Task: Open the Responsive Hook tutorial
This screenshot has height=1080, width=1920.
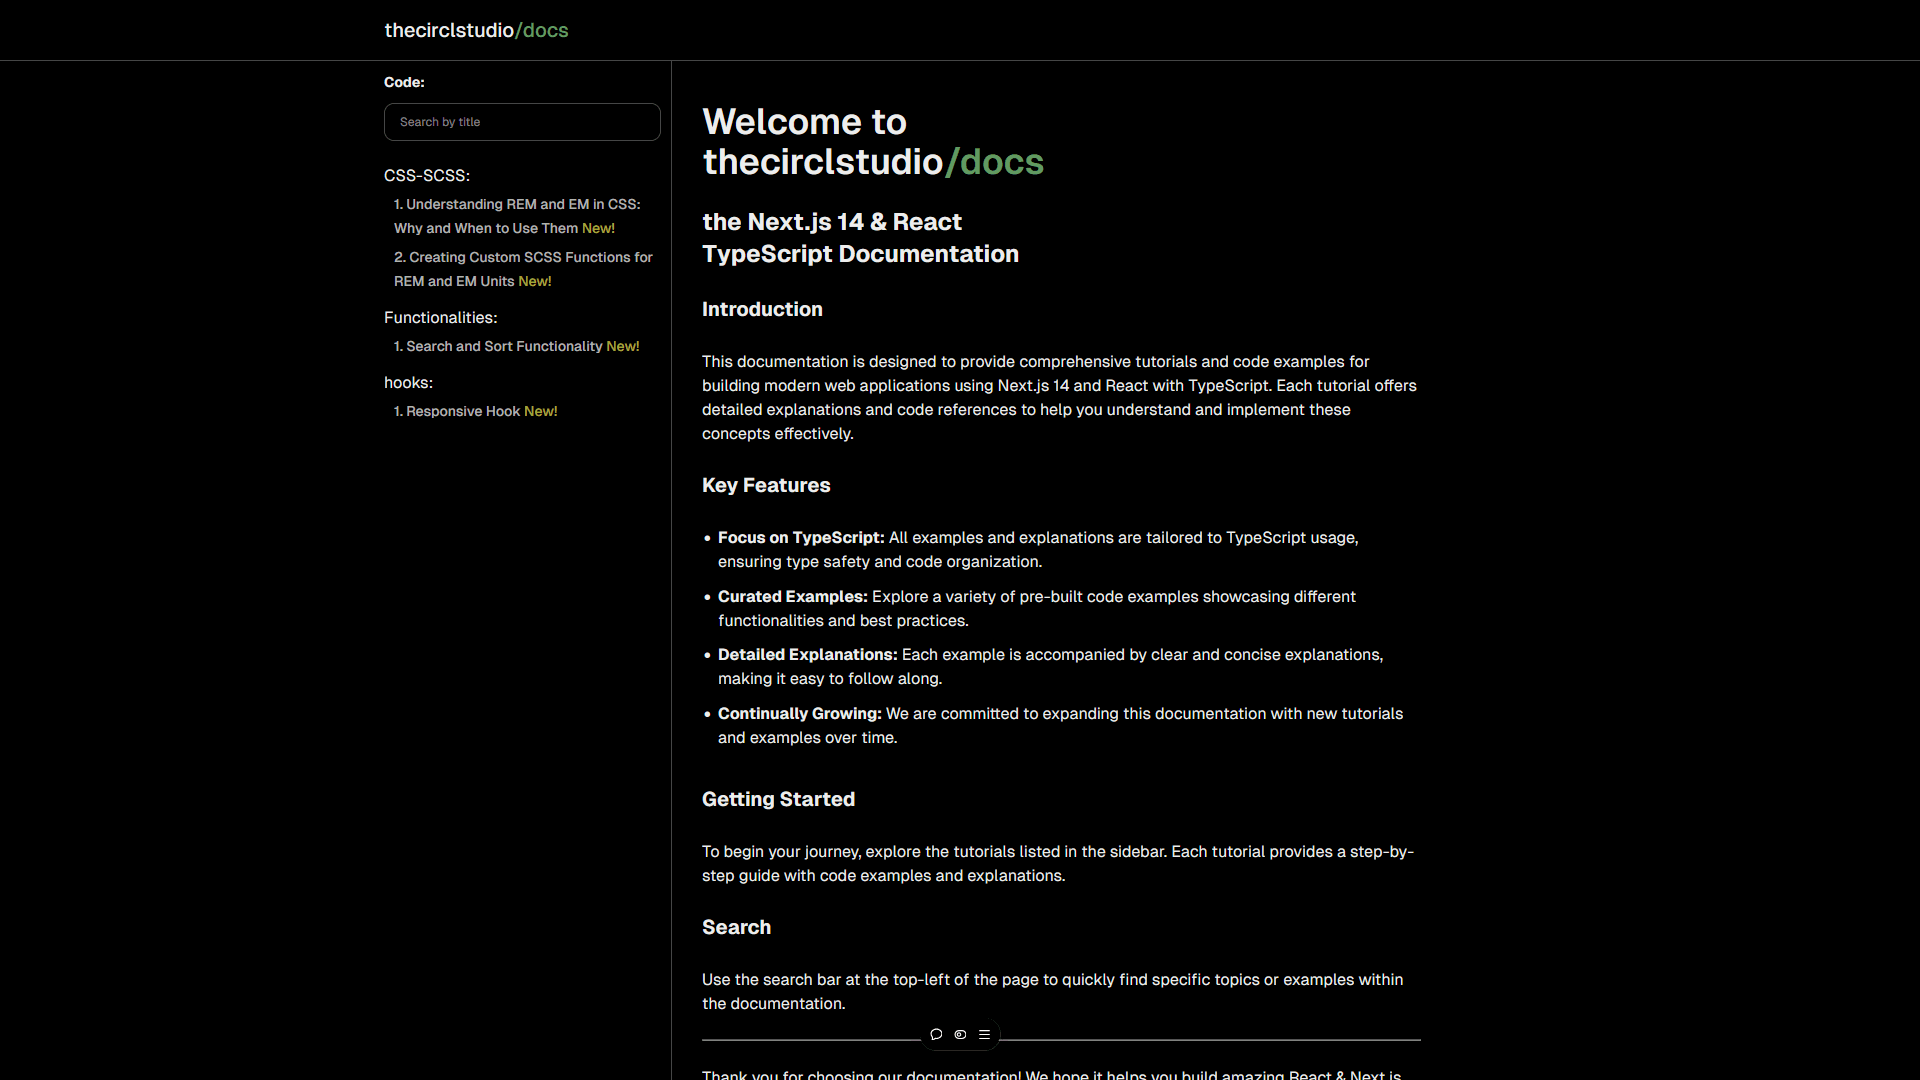Action: 475,411
